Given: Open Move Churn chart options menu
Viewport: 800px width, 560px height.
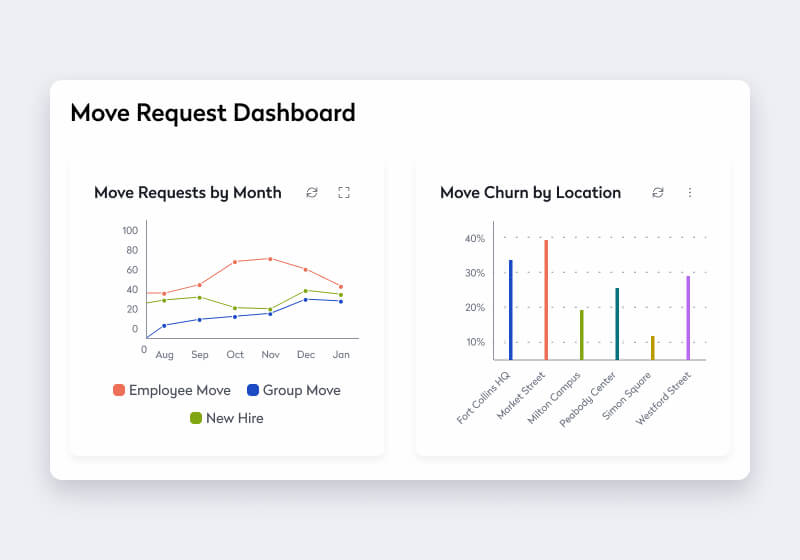Looking at the screenshot, I should (690, 192).
